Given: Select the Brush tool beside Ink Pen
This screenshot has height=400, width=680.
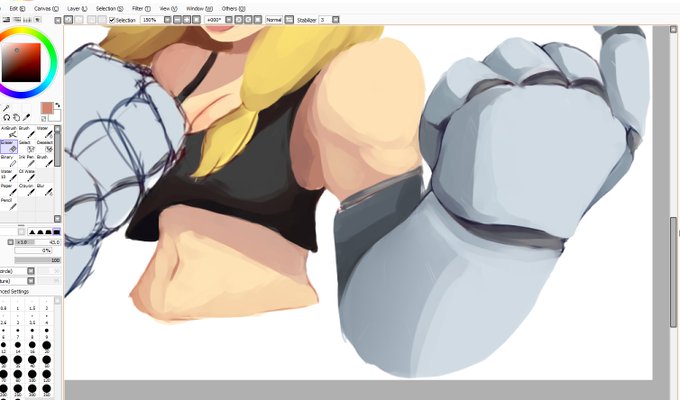Looking at the screenshot, I should pos(44,161).
